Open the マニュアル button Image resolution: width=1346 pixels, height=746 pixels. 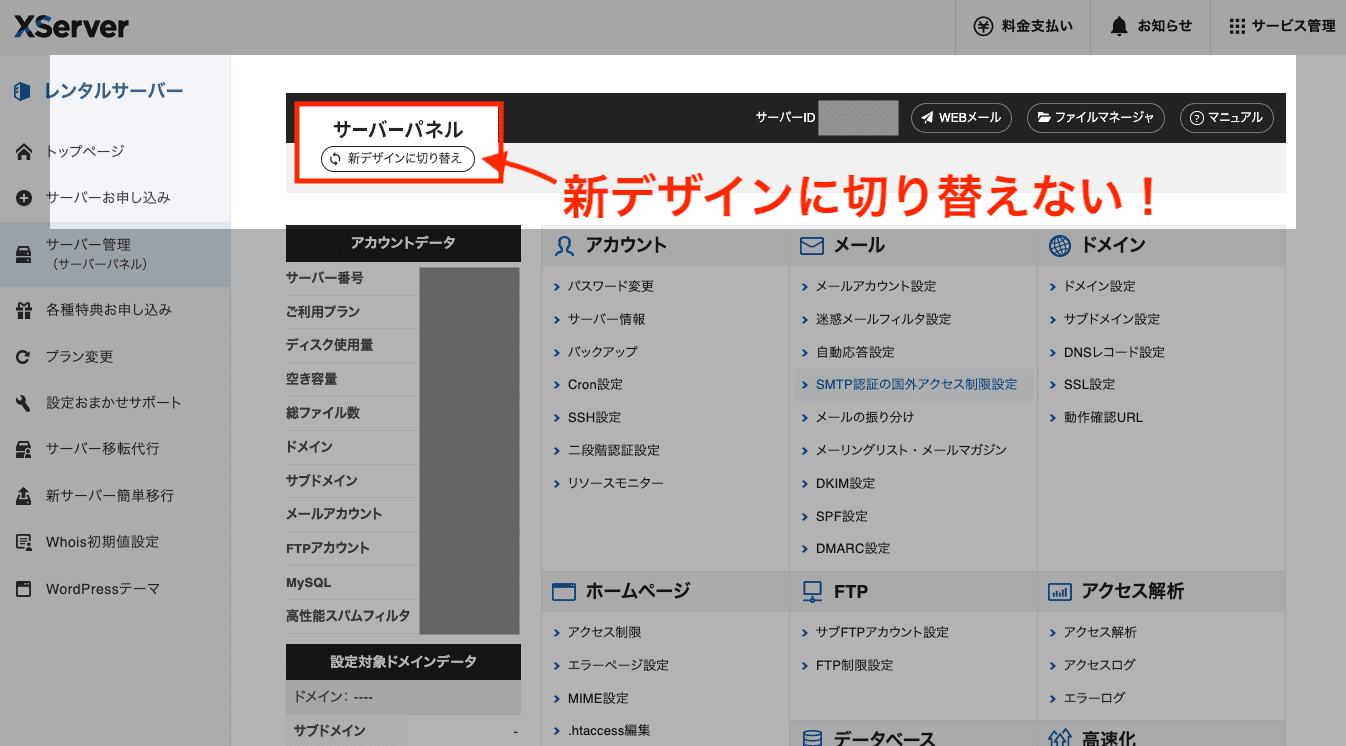pos(1227,118)
